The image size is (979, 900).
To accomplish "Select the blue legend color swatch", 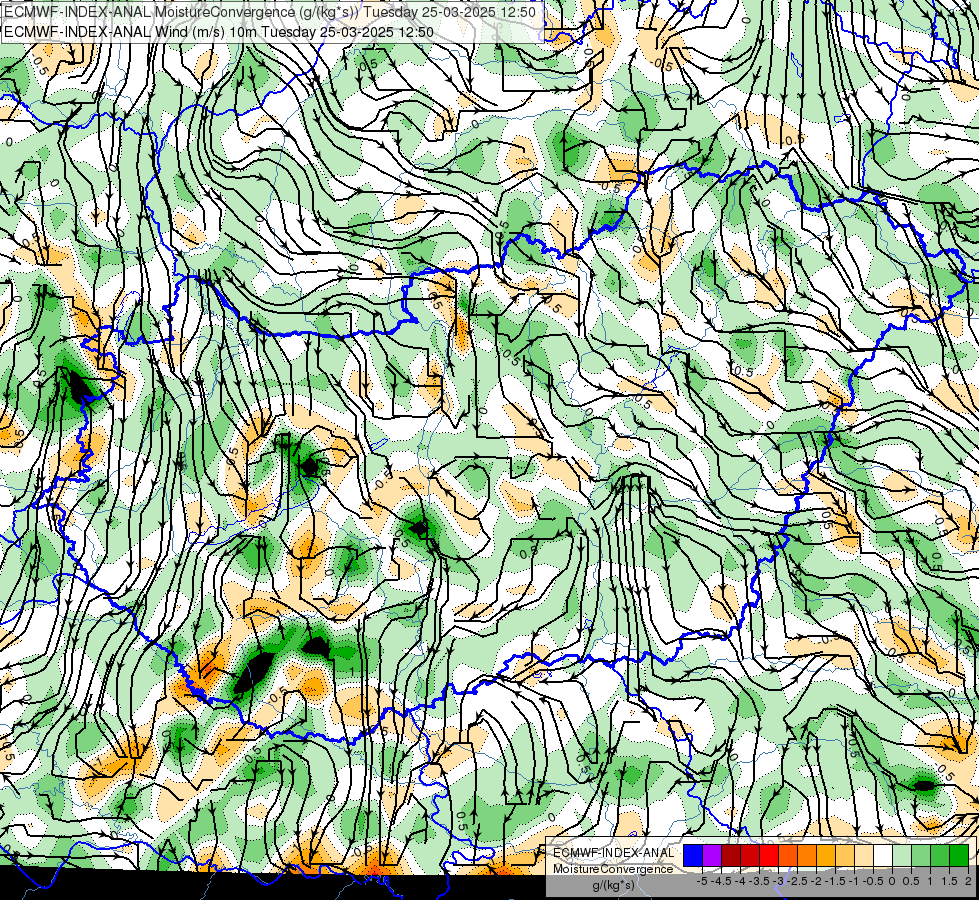I will (x=693, y=855).
